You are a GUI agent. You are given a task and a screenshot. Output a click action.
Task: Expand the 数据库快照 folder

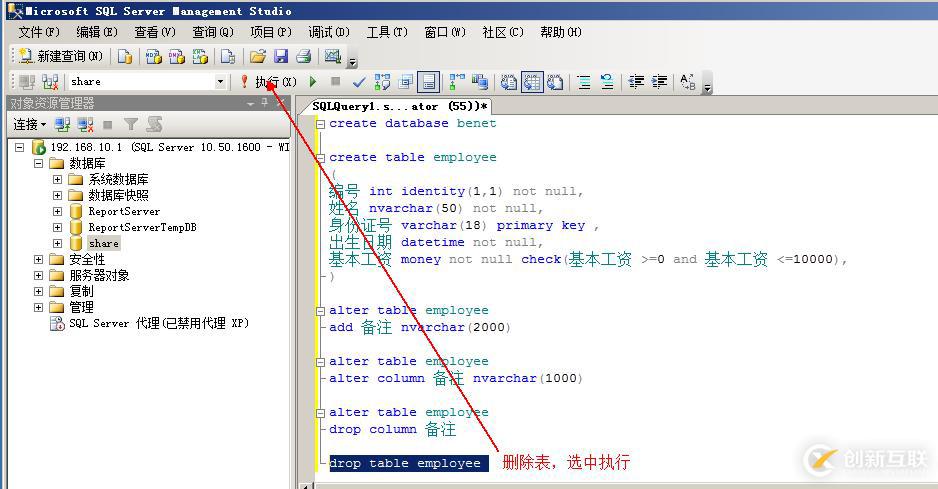point(57,195)
